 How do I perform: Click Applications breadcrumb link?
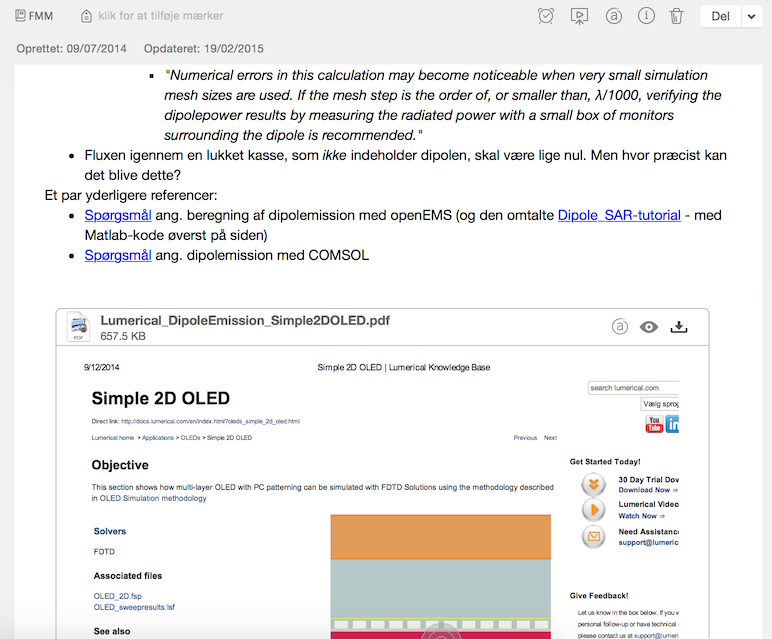click(158, 438)
